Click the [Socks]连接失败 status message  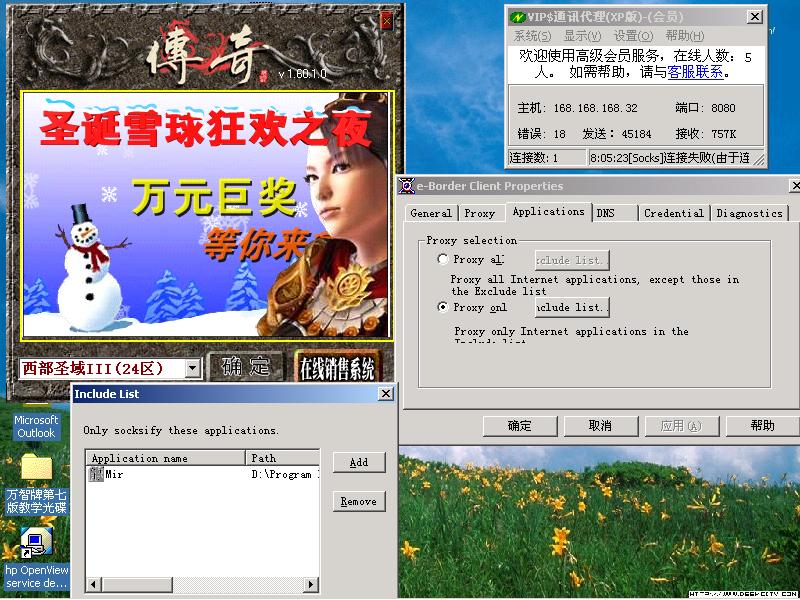point(671,158)
